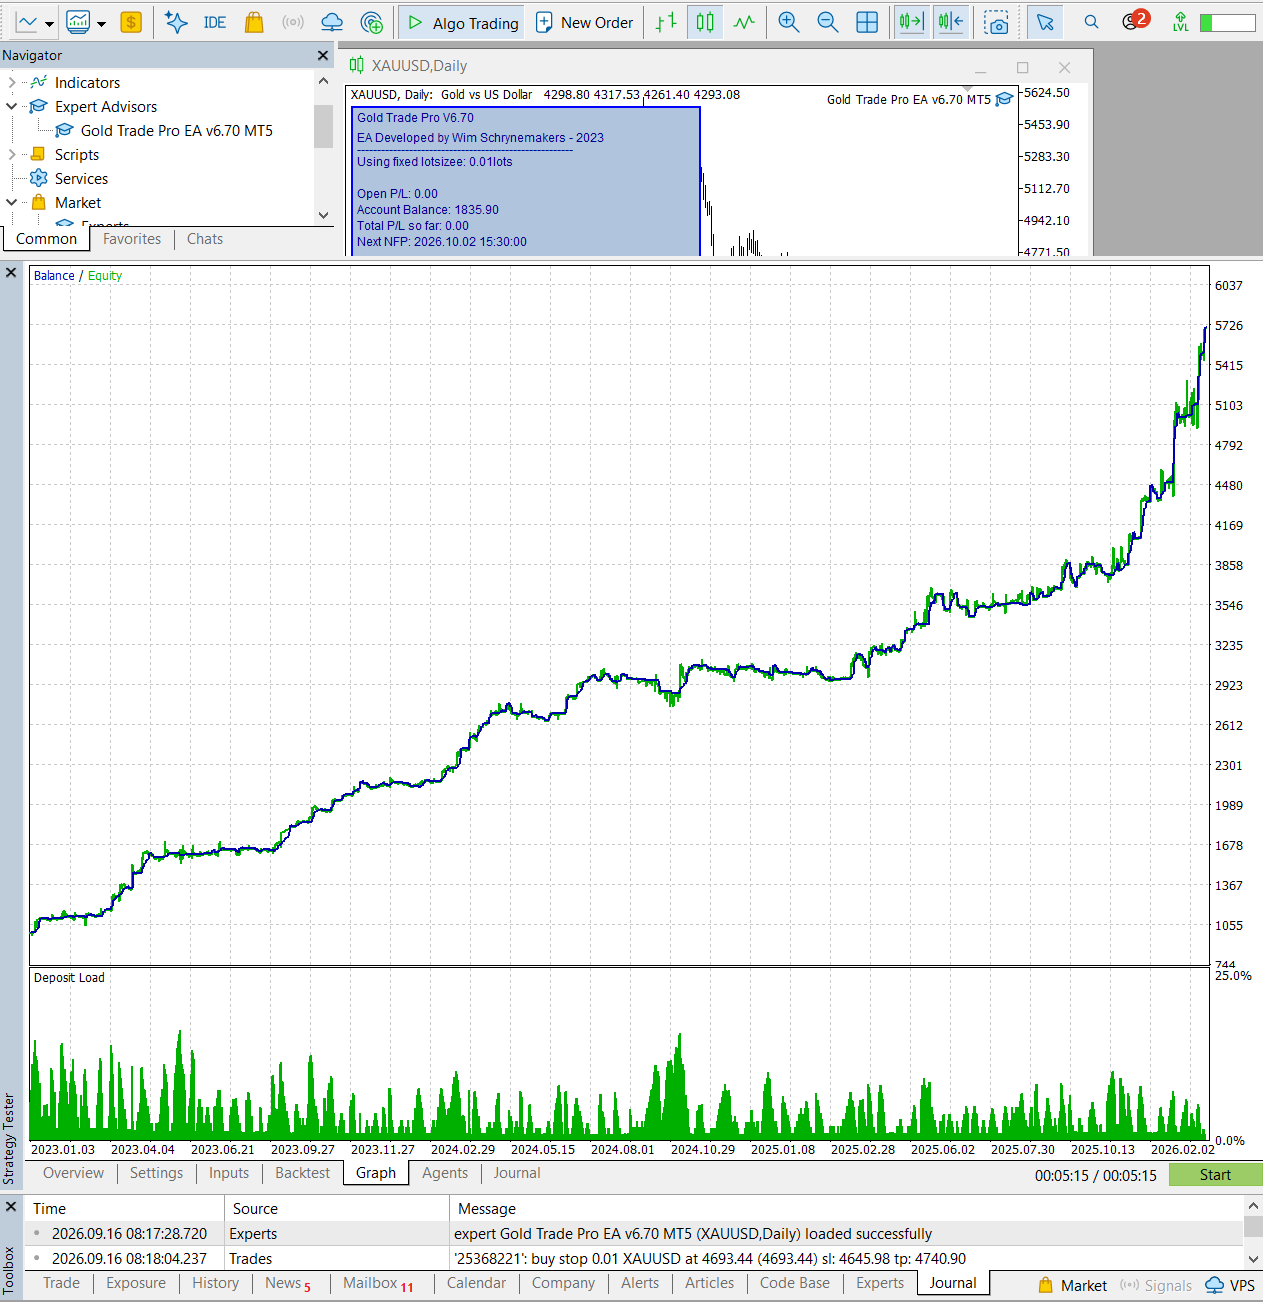Close the Strategy Tester panel
The width and height of the screenshot is (1263, 1302).
pos(11,272)
